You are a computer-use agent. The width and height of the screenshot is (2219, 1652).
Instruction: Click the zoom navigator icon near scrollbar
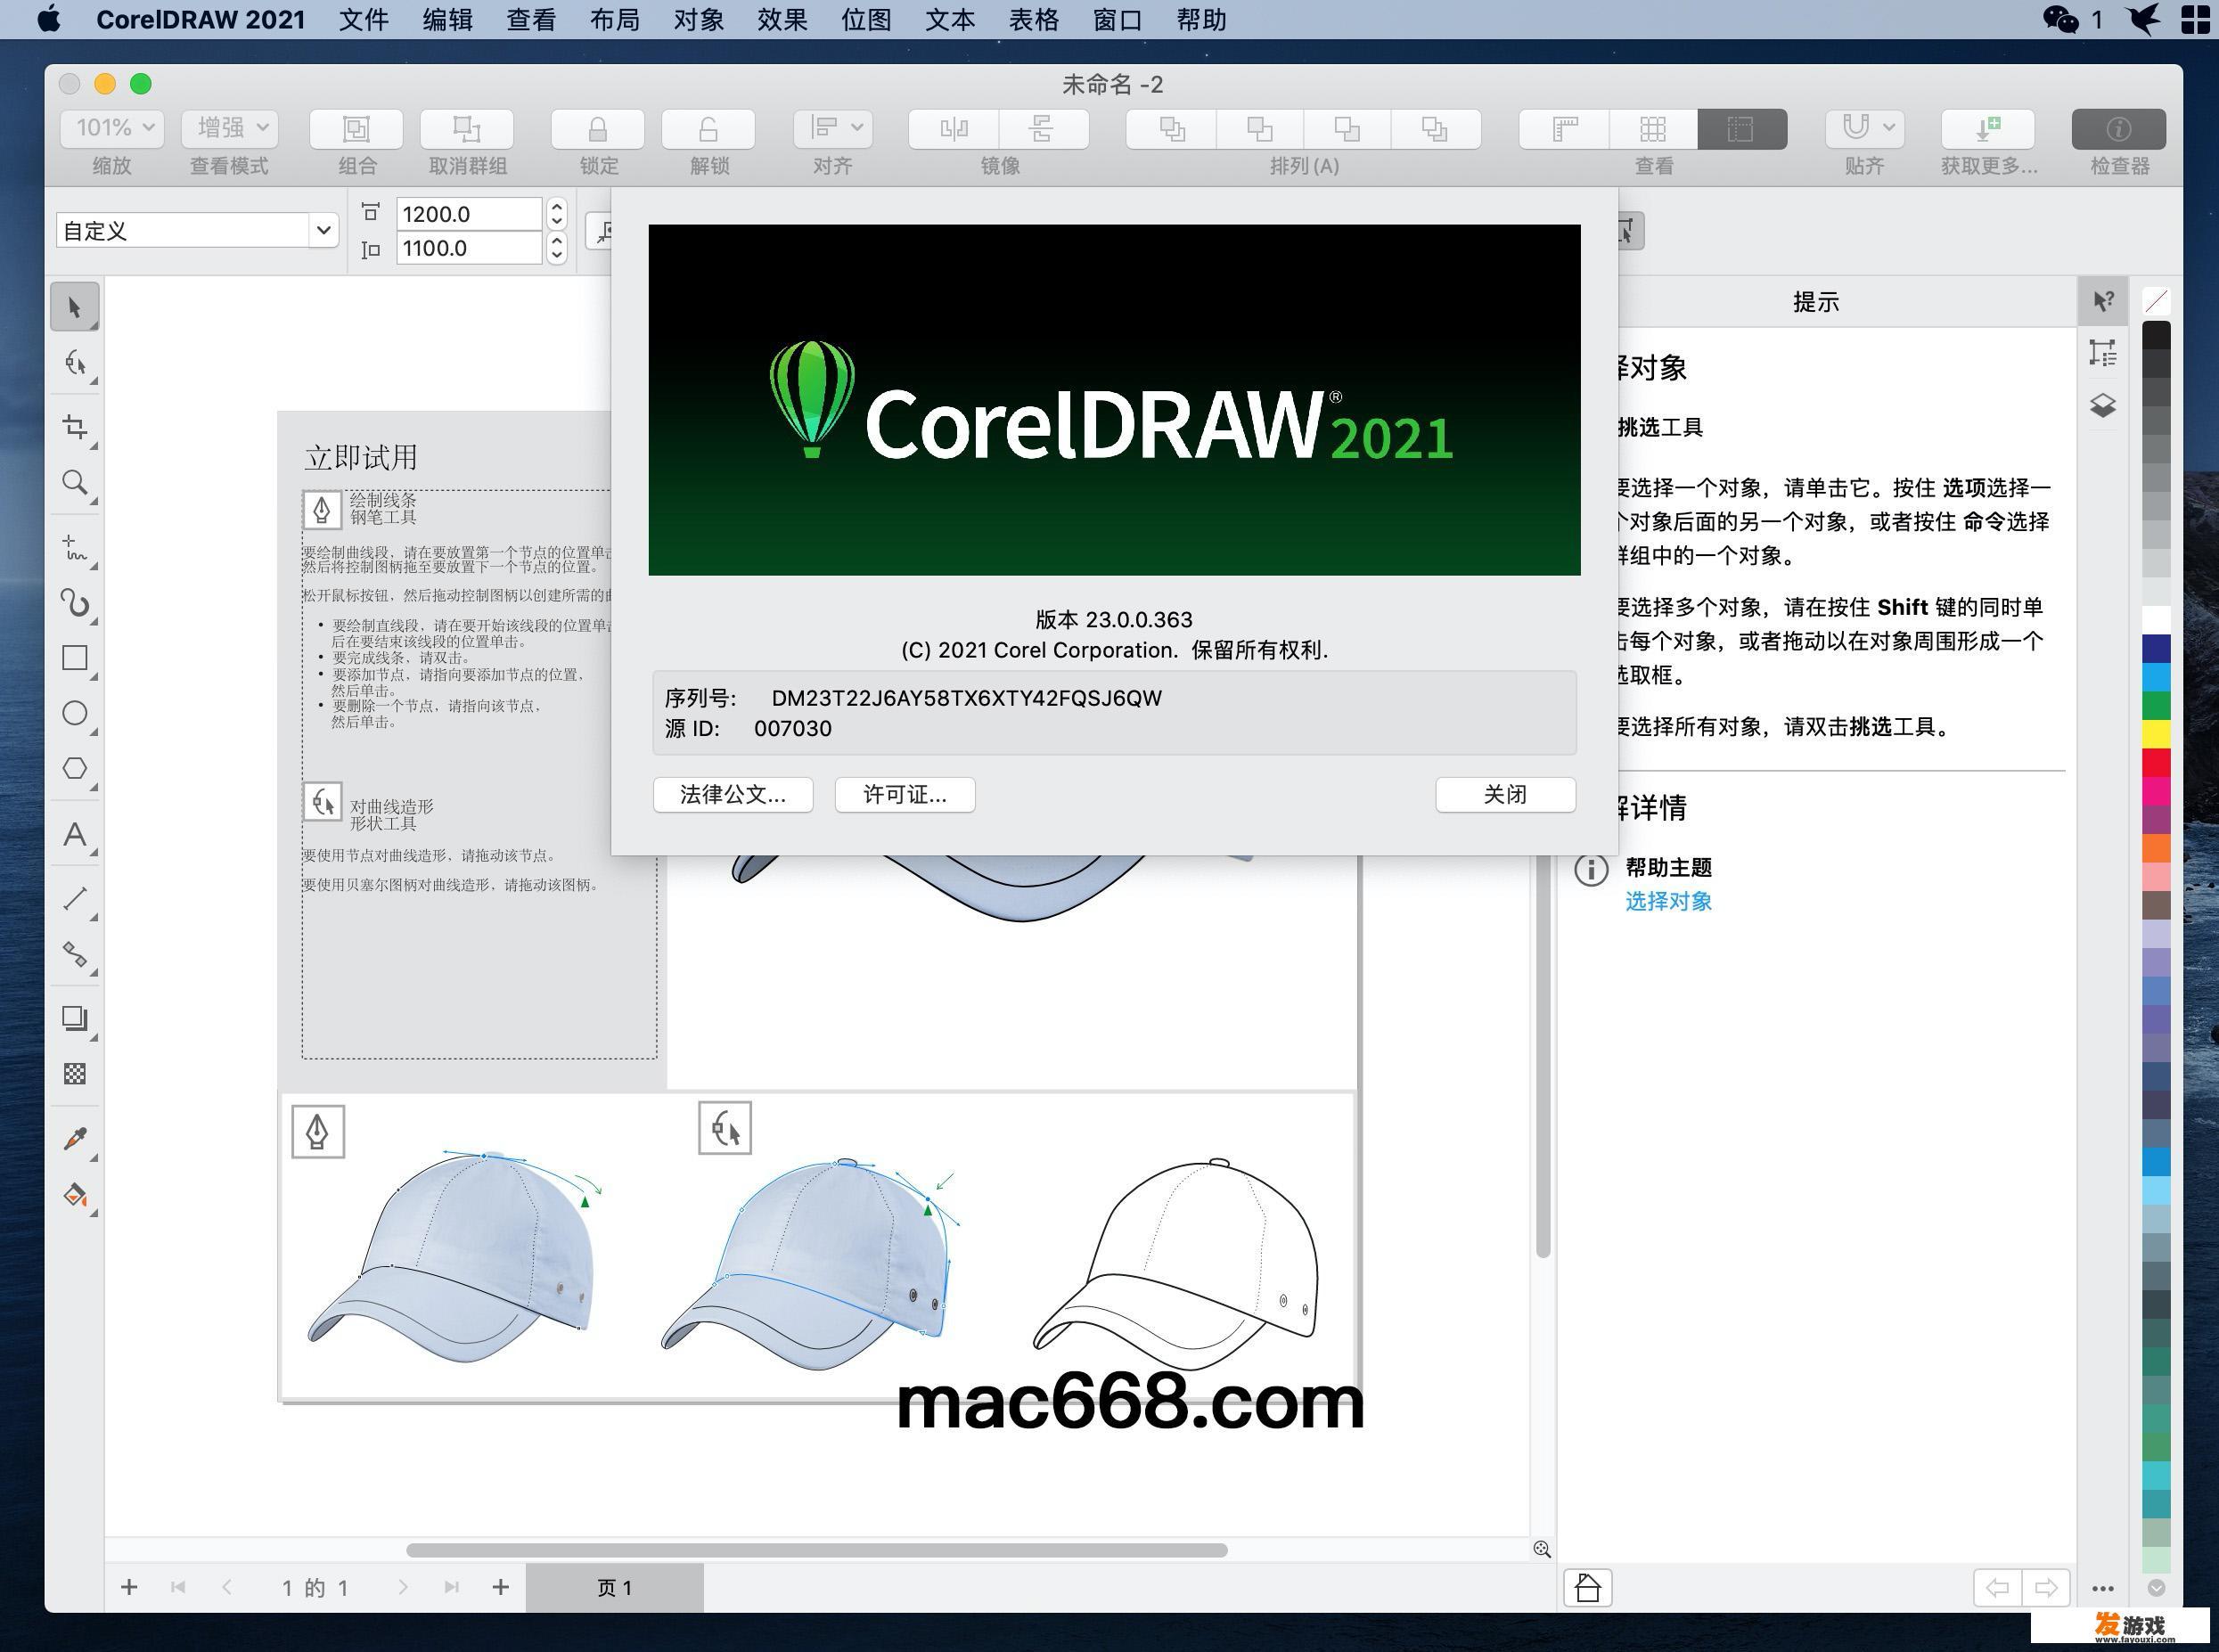point(1542,1549)
